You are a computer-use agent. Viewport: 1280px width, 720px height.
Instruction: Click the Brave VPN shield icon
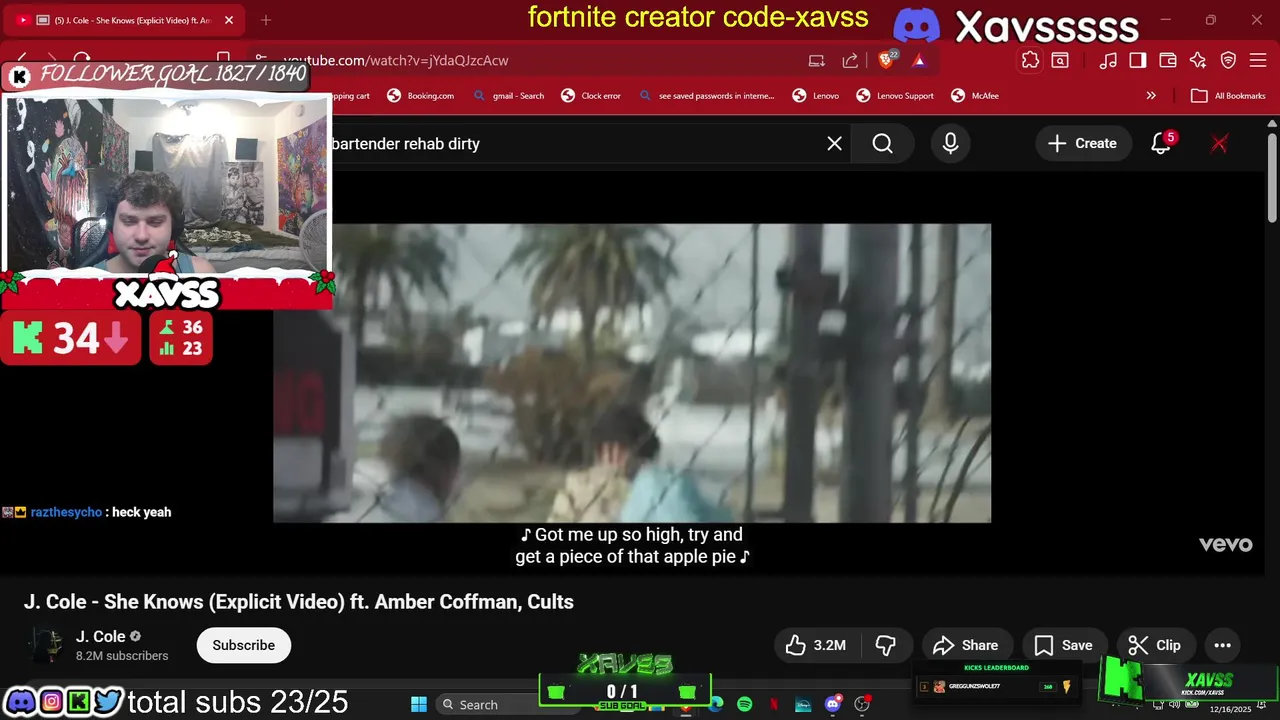pos(1228,61)
